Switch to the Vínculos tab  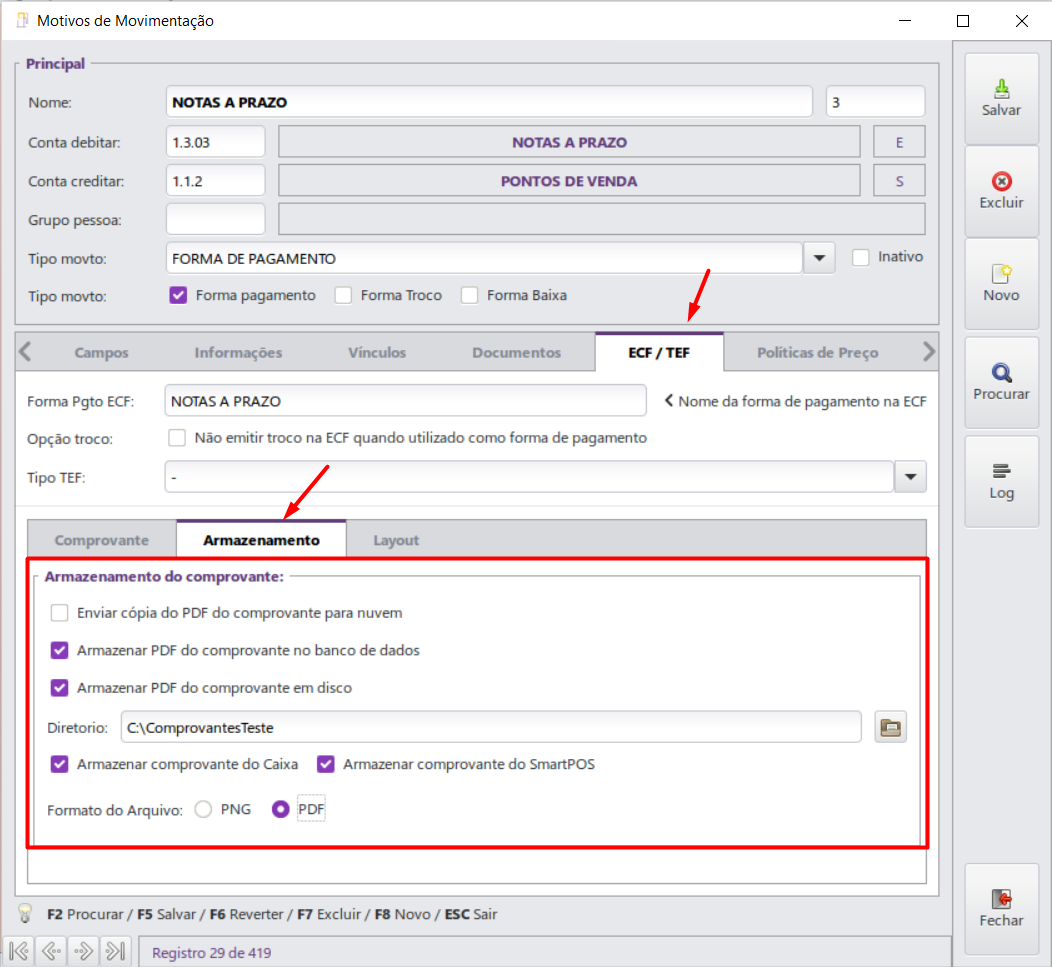pyautogui.click(x=377, y=353)
